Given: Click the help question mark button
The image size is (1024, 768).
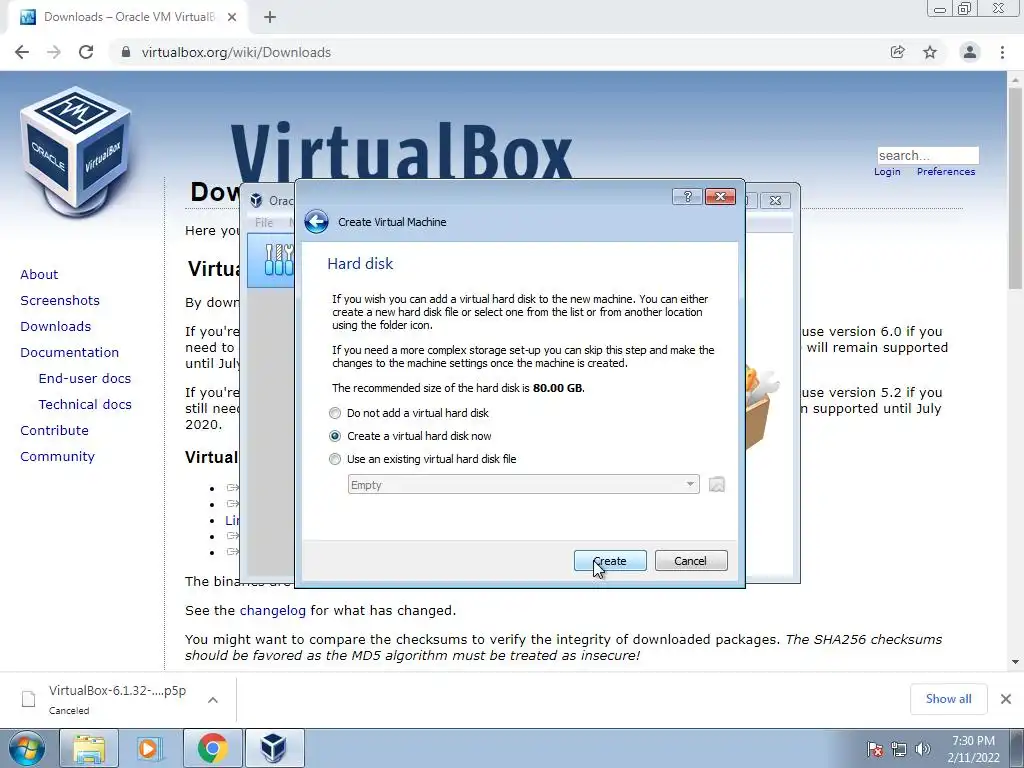Looking at the screenshot, I should coord(687,197).
